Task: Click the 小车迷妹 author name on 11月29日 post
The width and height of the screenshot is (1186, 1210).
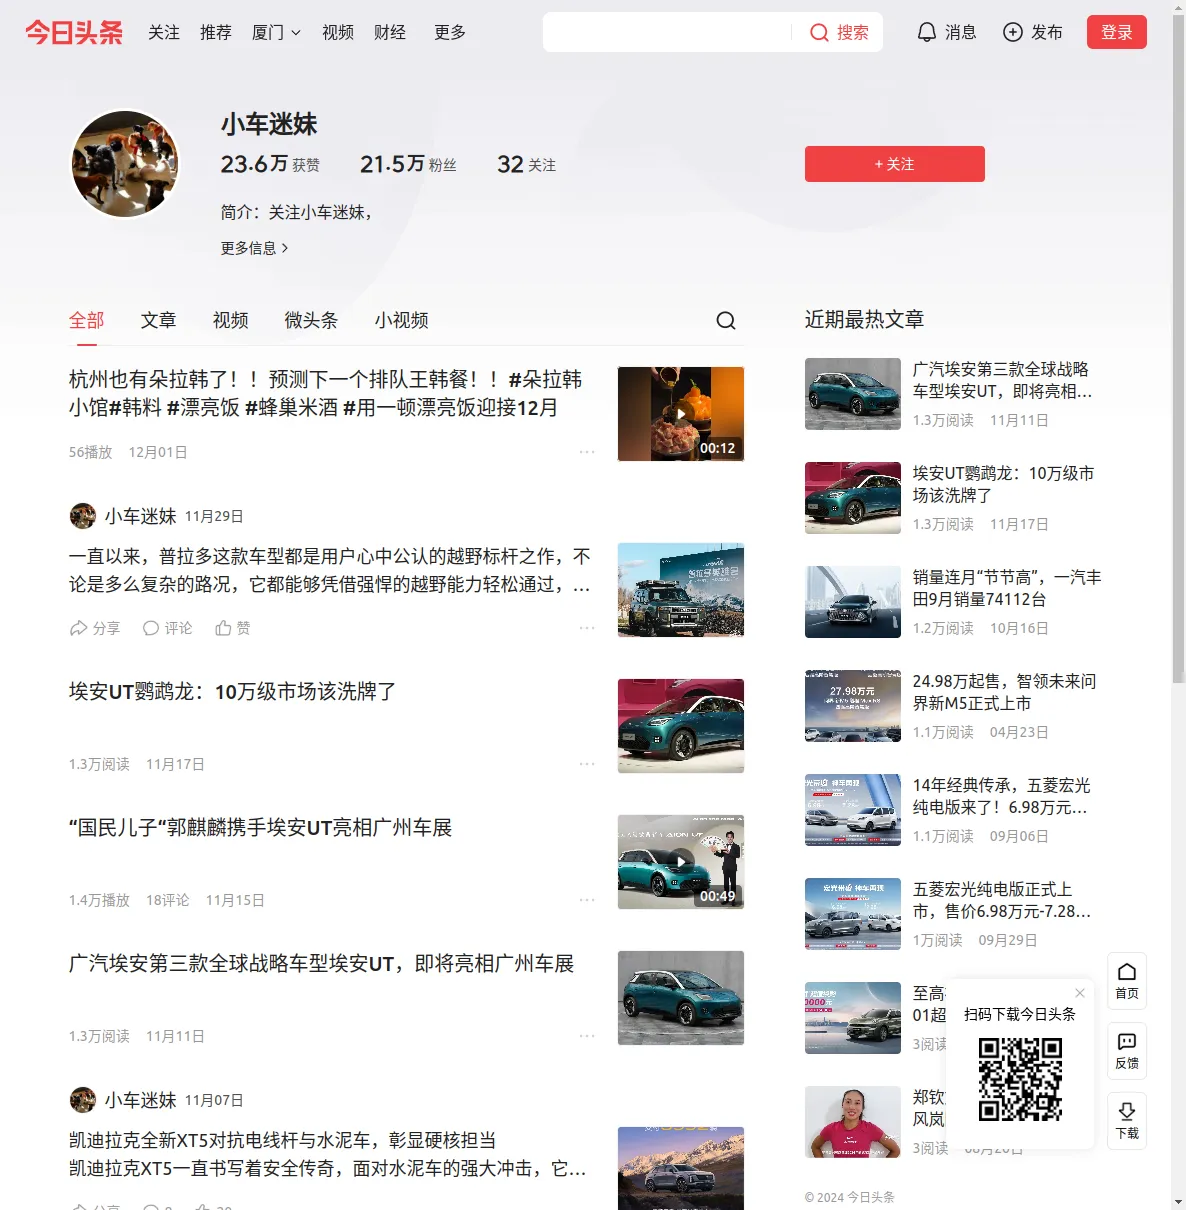Action: (141, 516)
